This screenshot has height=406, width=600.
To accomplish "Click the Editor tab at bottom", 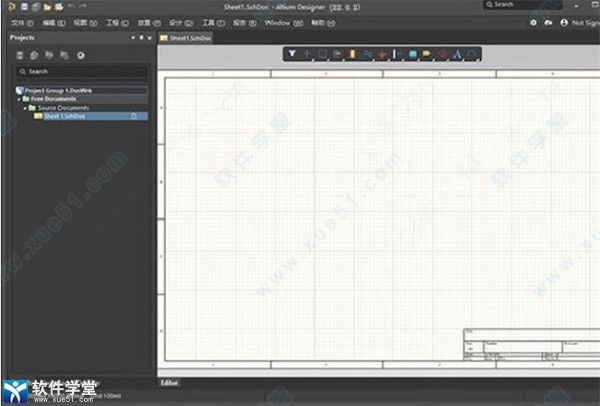I will coord(170,382).
